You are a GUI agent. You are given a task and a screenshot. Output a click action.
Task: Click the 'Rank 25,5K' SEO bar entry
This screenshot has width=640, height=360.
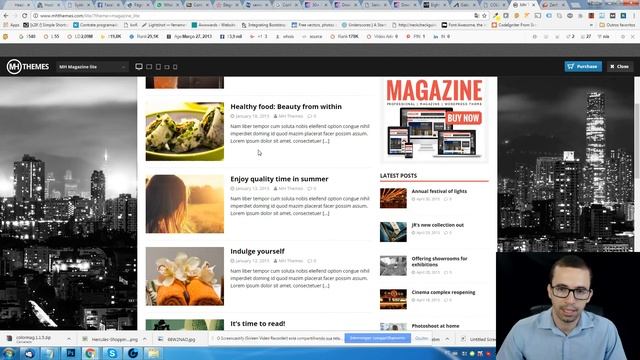pos(144,36)
